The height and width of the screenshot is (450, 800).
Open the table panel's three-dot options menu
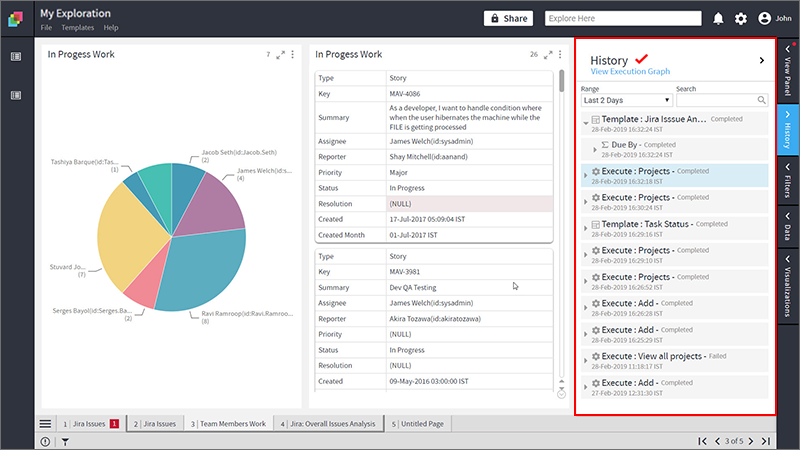coord(560,54)
